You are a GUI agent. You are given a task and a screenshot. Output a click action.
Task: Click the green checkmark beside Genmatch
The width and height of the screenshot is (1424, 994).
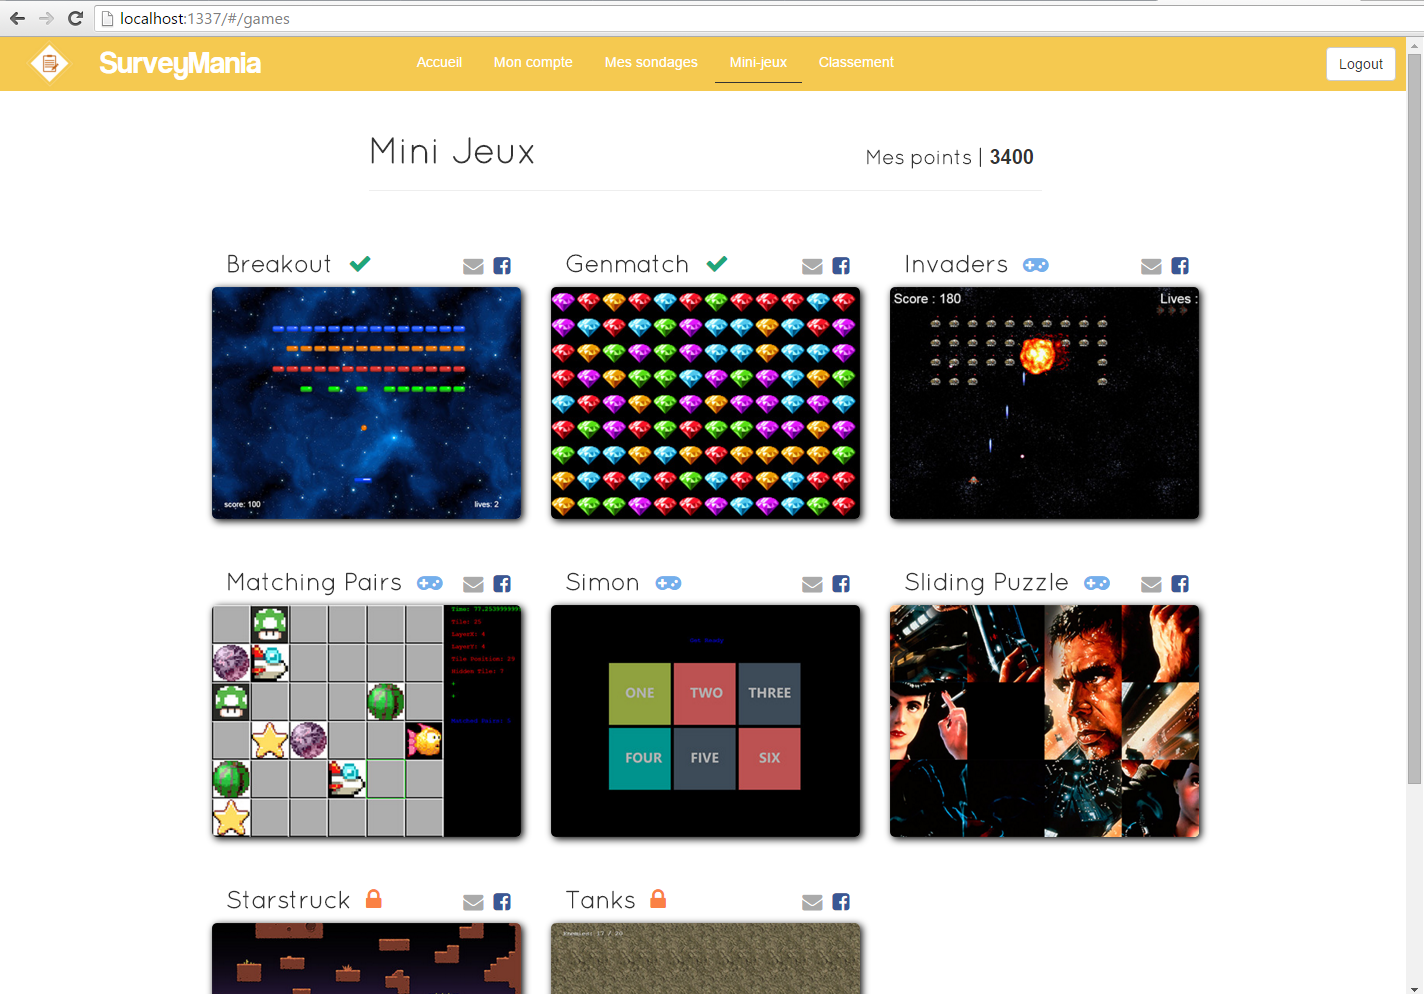pos(717,264)
